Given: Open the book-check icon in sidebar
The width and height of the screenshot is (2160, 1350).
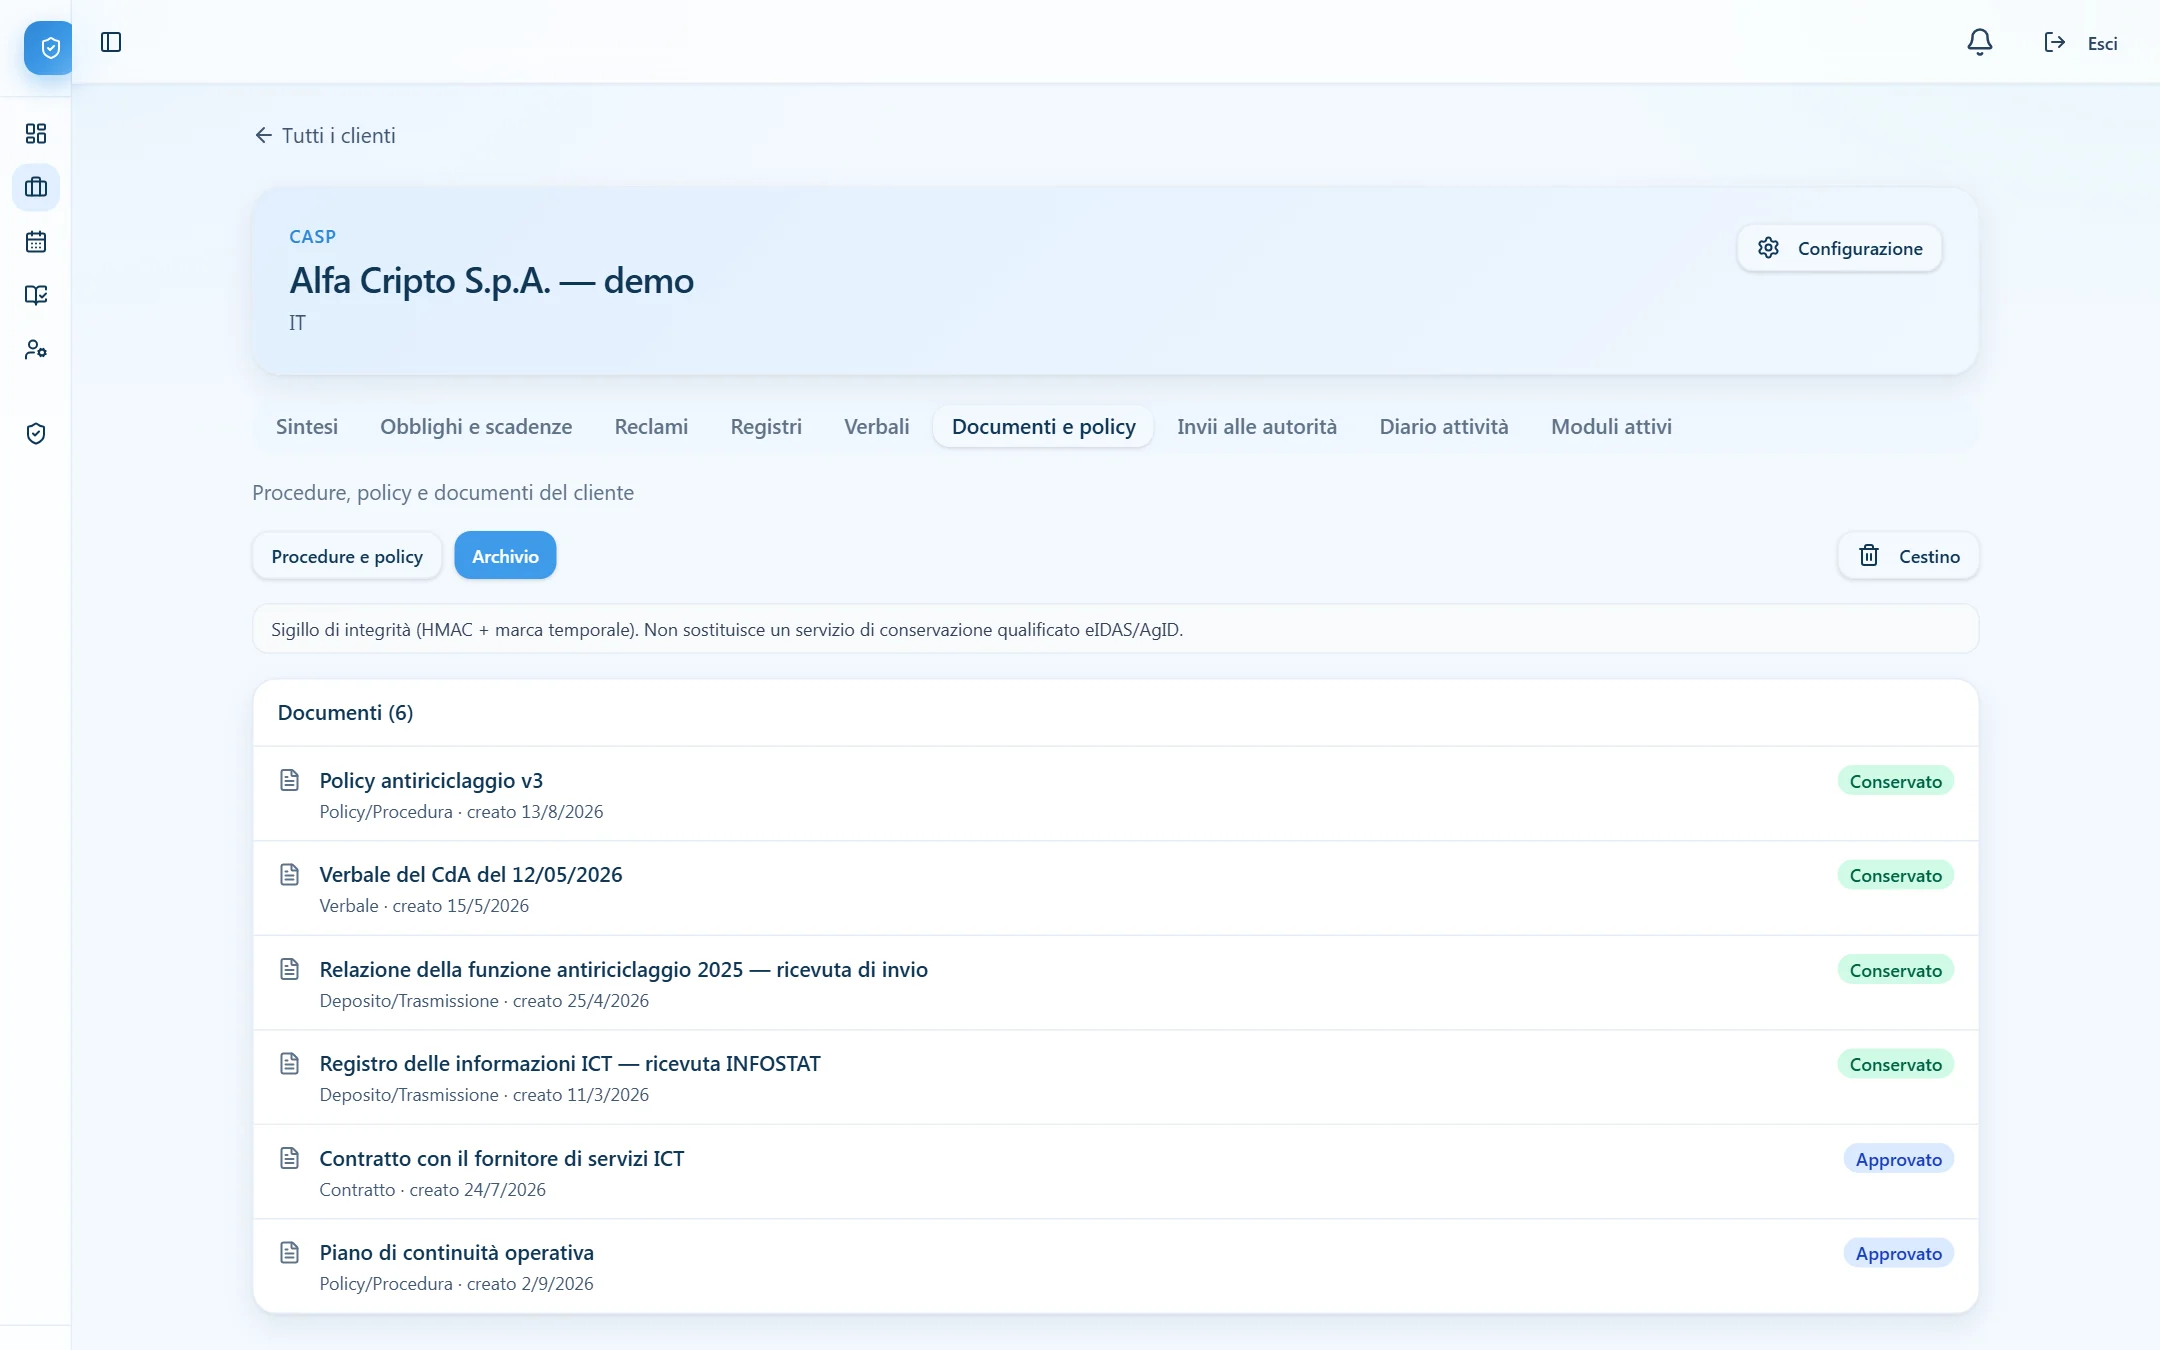Looking at the screenshot, I should point(36,295).
